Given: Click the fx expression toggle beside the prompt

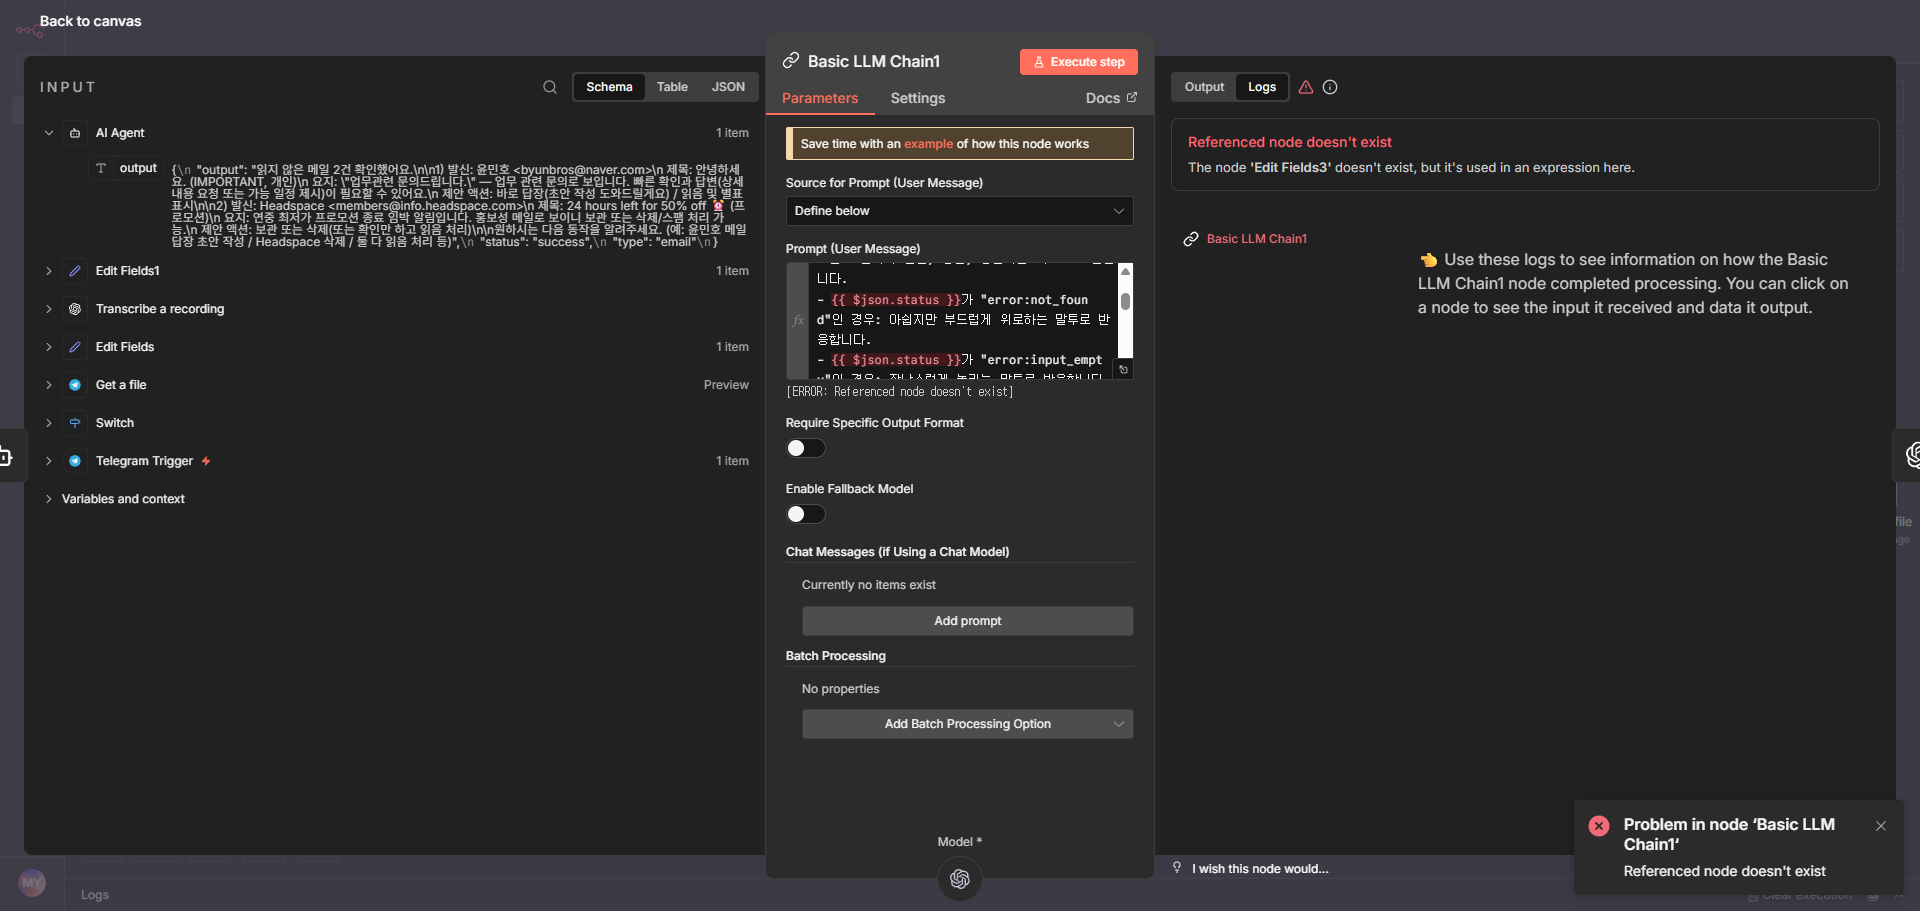Looking at the screenshot, I should [x=798, y=321].
